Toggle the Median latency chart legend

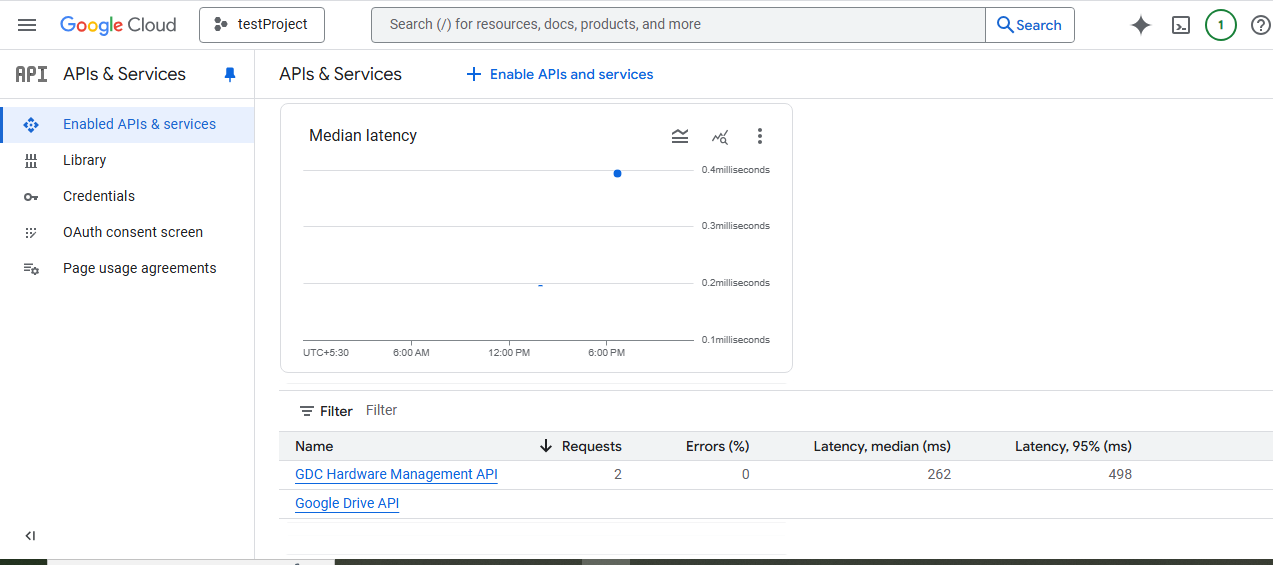680,136
